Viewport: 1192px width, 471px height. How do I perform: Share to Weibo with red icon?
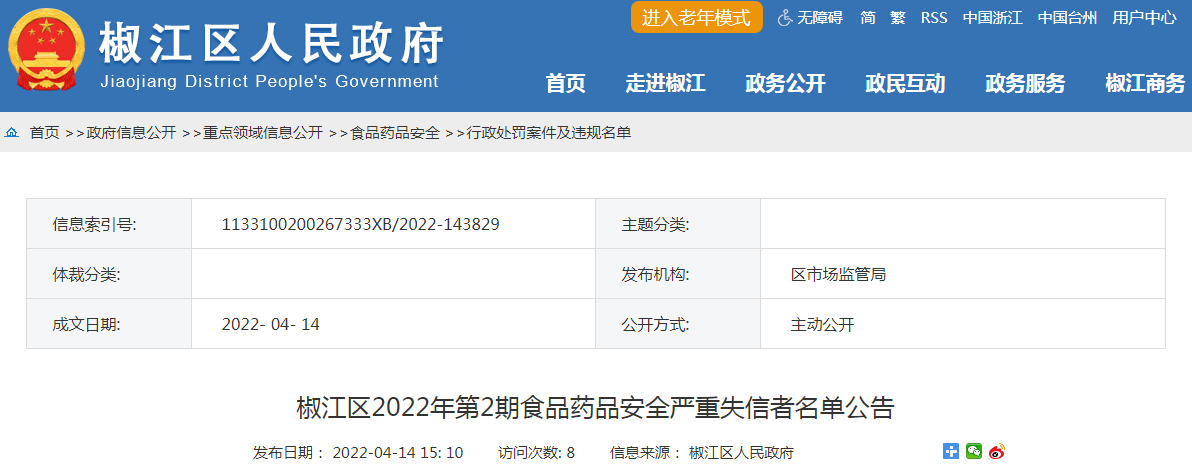click(x=997, y=451)
